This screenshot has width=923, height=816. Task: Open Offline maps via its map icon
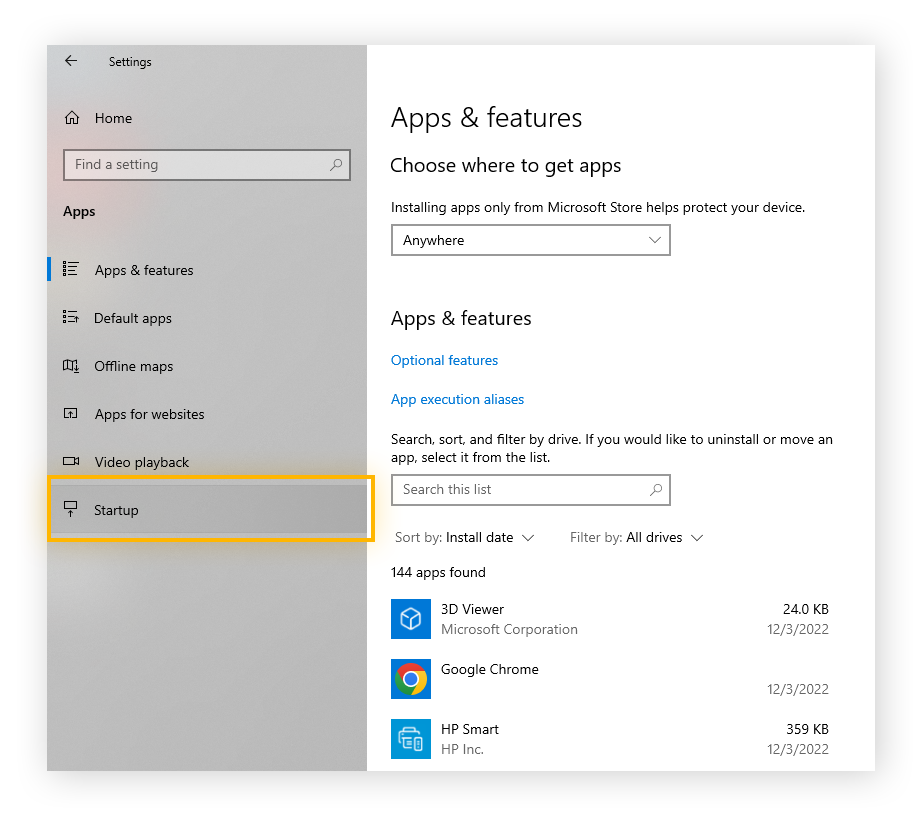pyautogui.click(x=70, y=365)
